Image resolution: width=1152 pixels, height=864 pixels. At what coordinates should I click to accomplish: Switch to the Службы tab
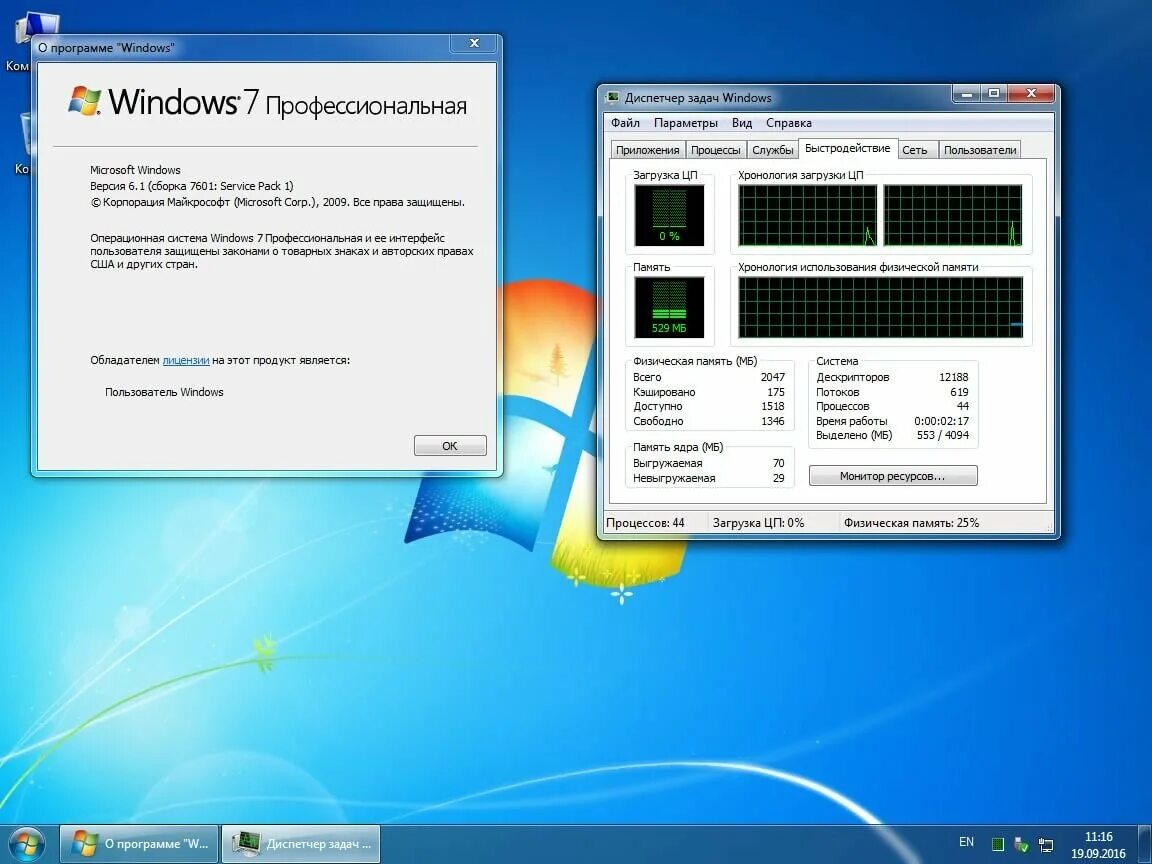point(772,150)
